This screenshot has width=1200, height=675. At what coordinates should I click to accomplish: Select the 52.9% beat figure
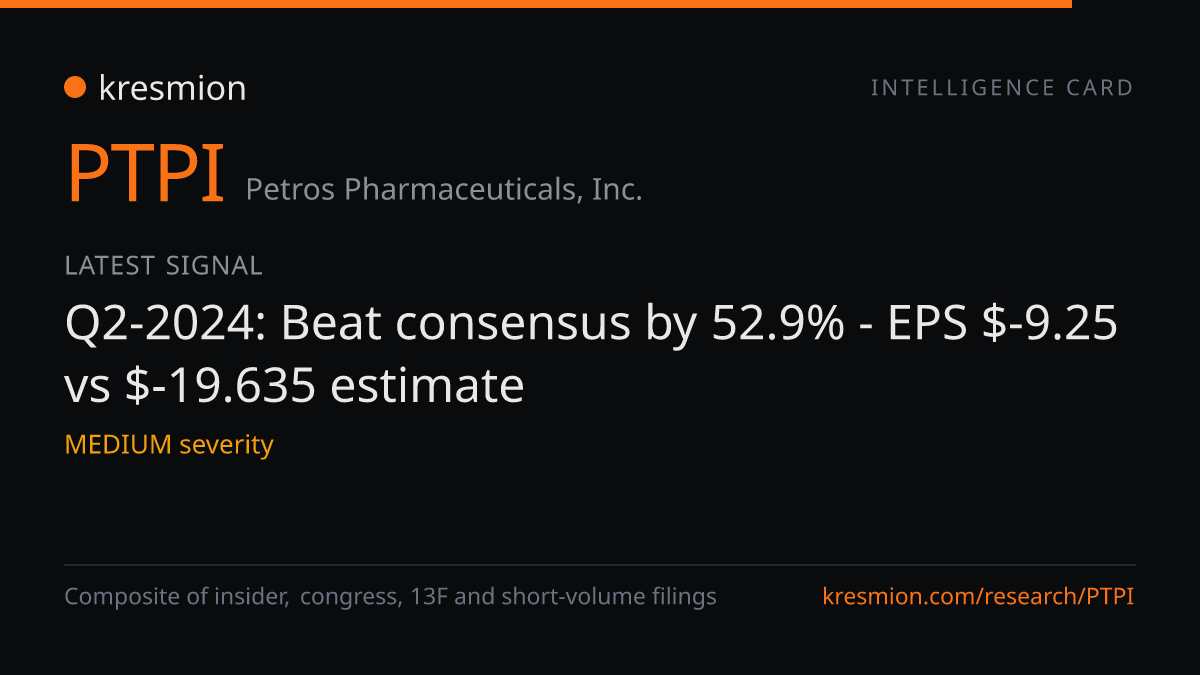pos(777,324)
